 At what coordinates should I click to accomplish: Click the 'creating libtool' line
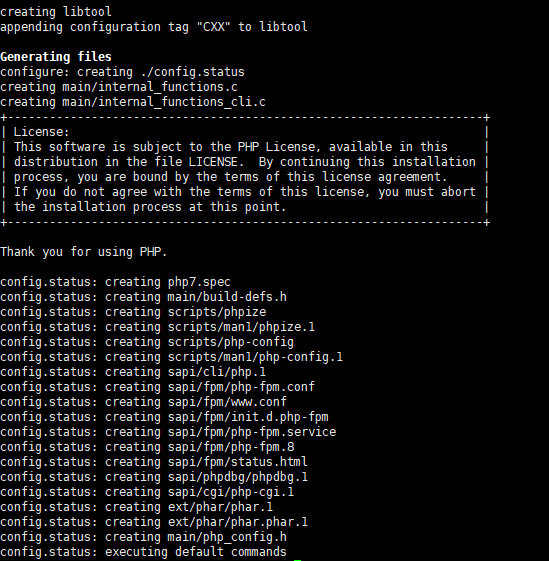pos(56,12)
